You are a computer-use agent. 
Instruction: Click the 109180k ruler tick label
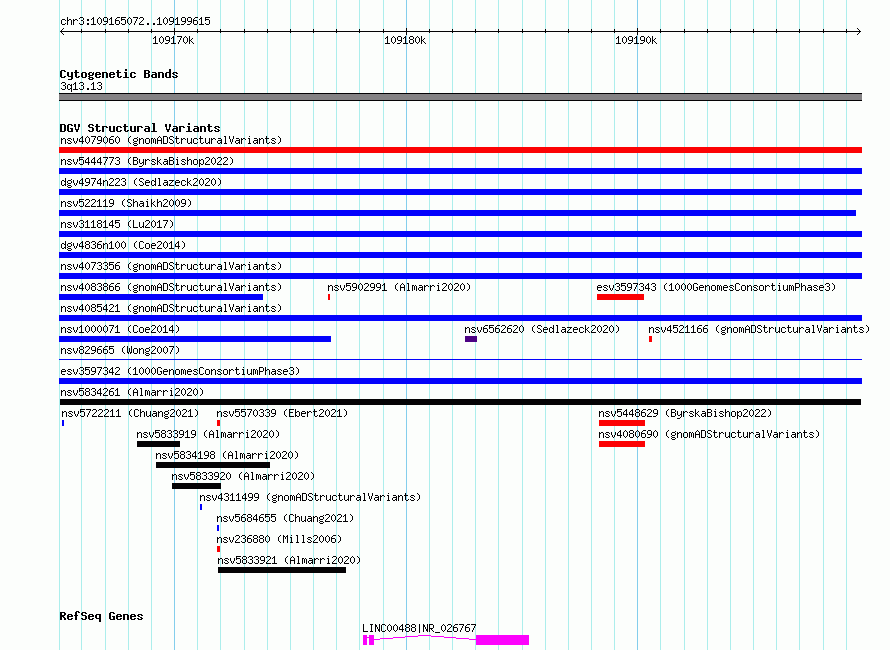[x=405, y=40]
